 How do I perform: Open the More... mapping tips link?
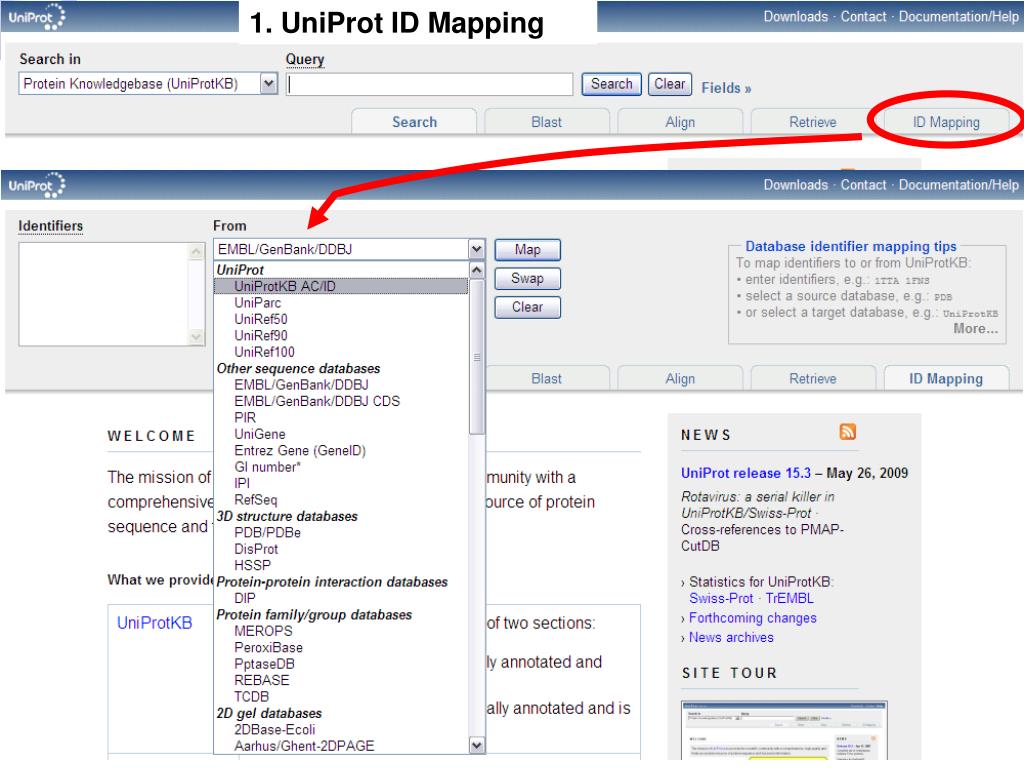tap(975, 328)
